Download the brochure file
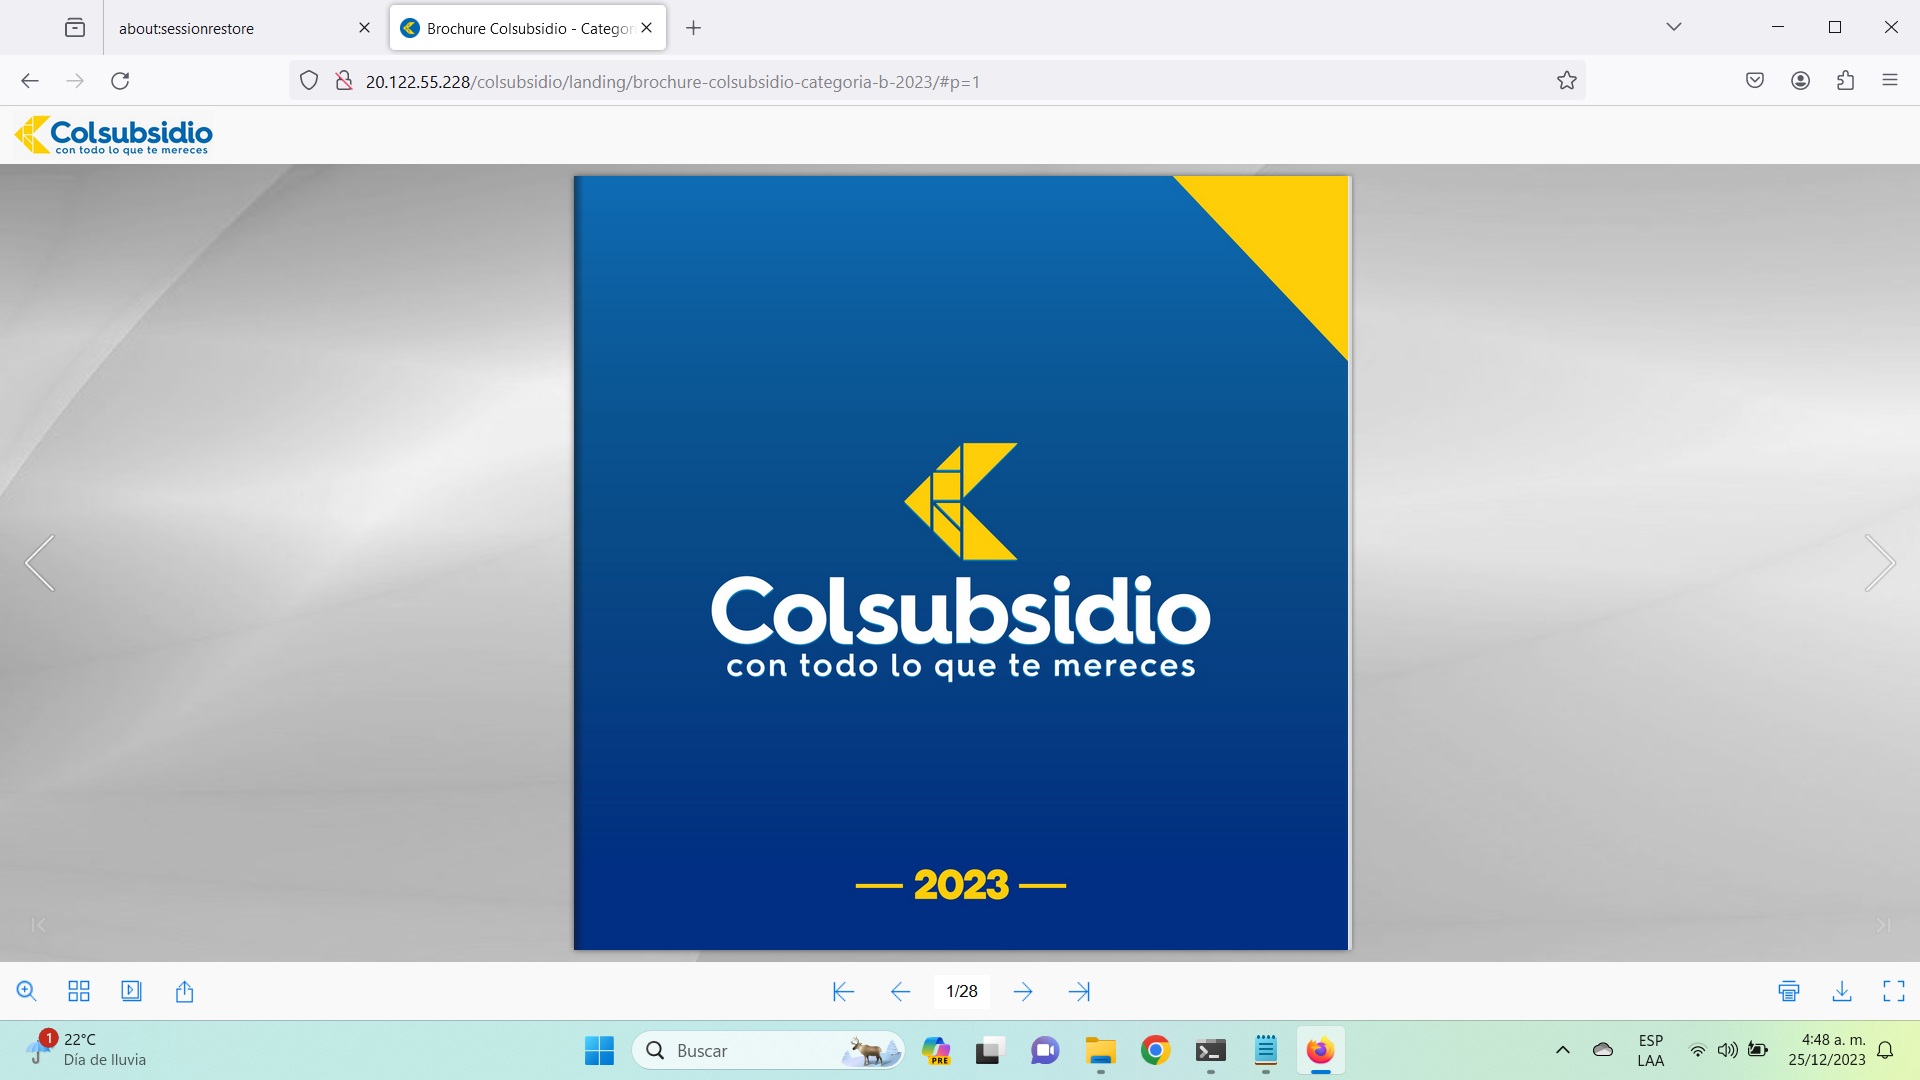 pos(1842,991)
